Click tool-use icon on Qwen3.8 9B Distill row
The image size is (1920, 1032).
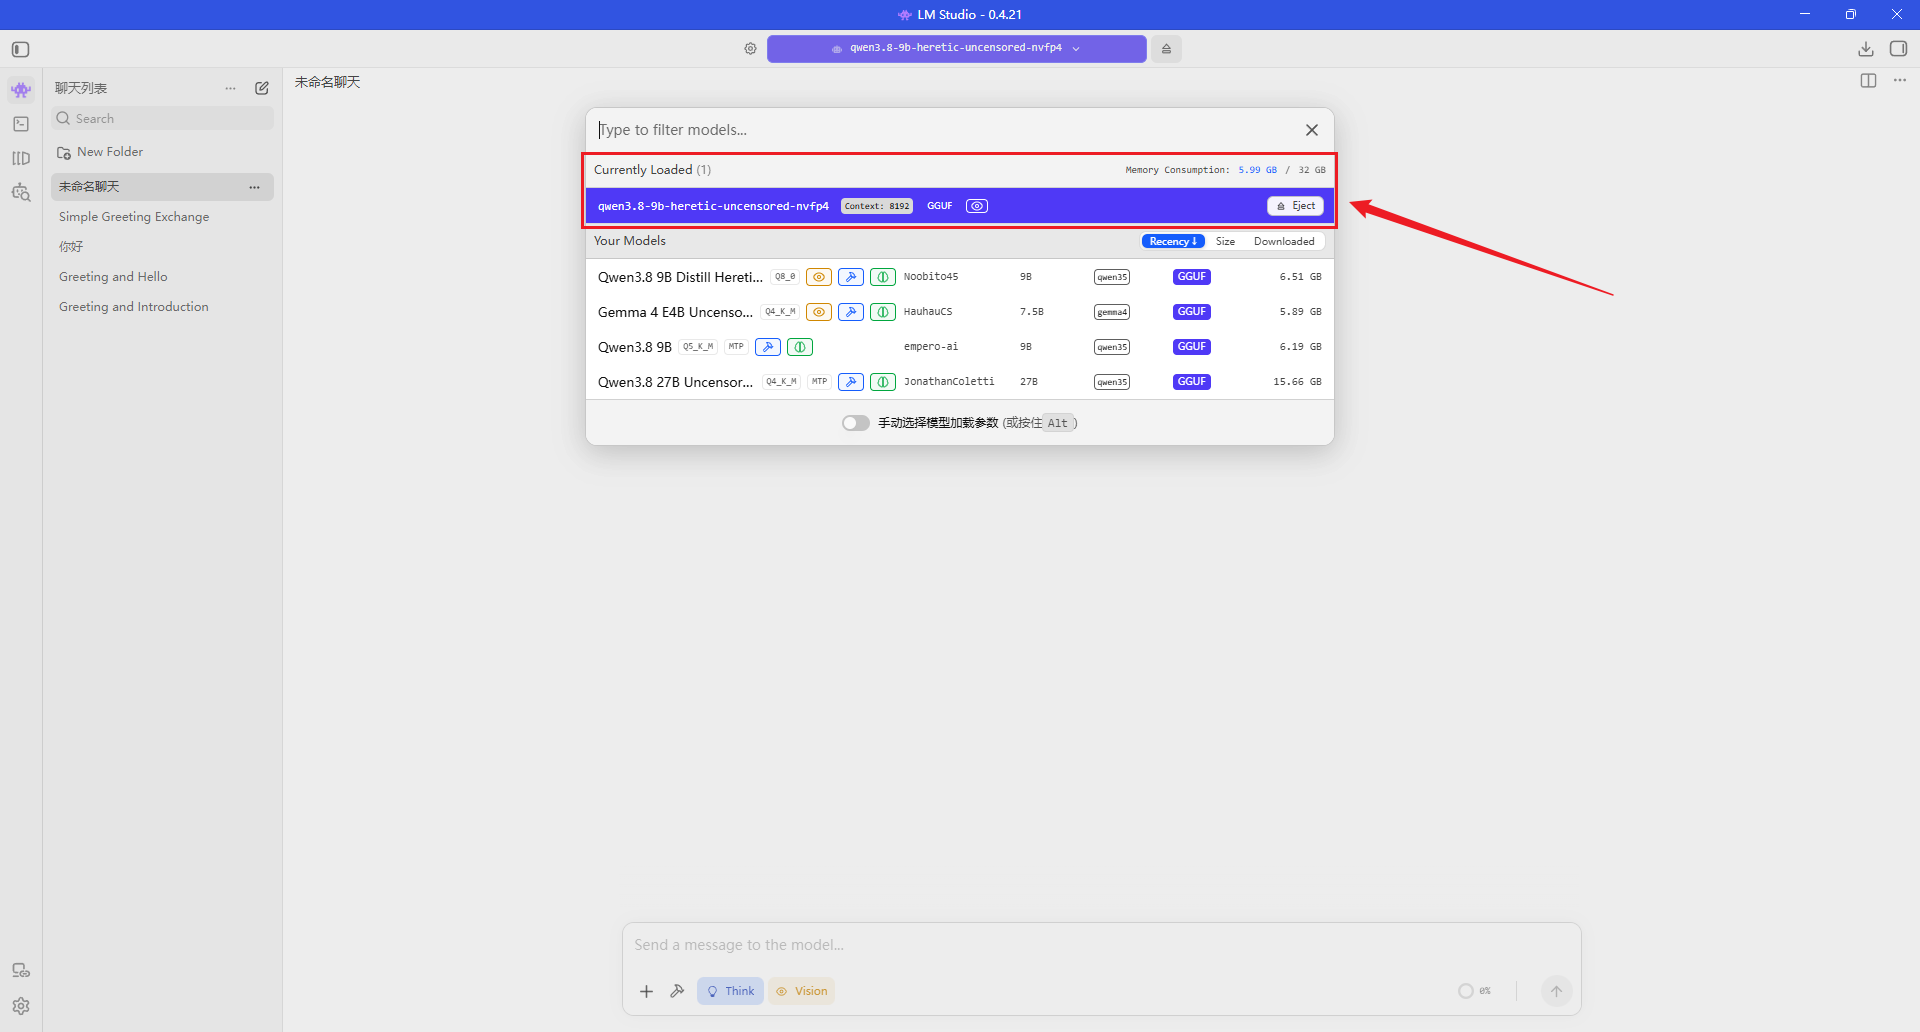point(851,277)
